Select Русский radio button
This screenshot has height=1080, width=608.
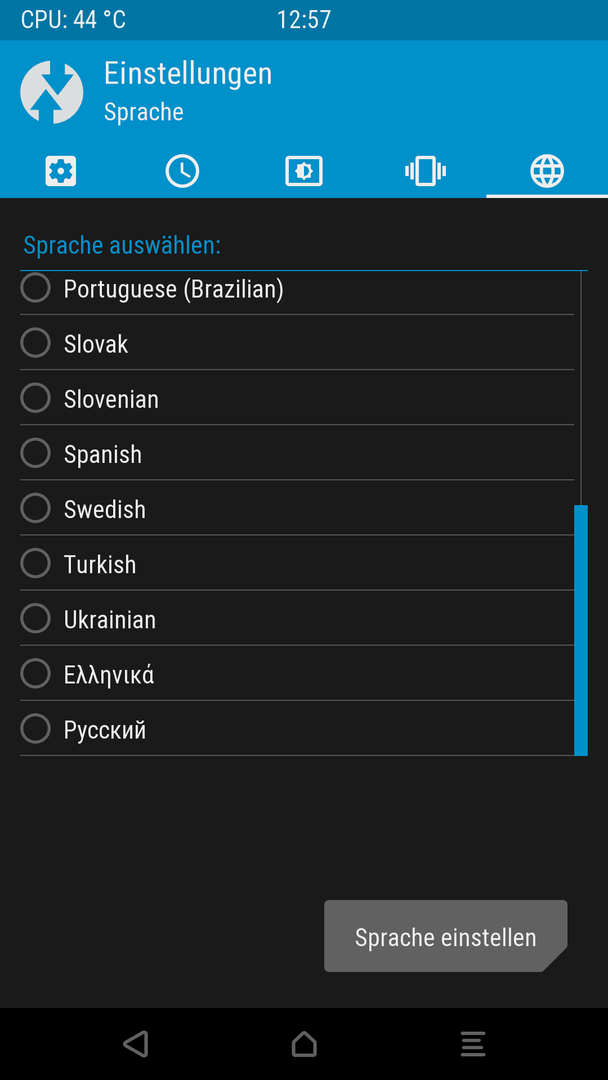point(297,728)
